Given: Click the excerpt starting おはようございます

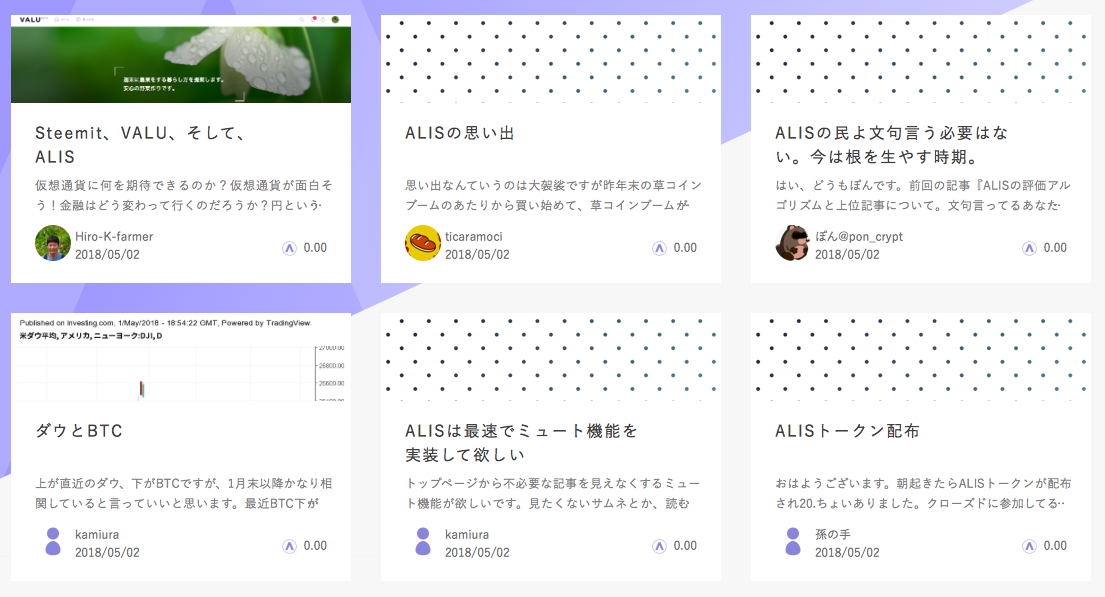Looking at the screenshot, I should click(x=923, y=493).
